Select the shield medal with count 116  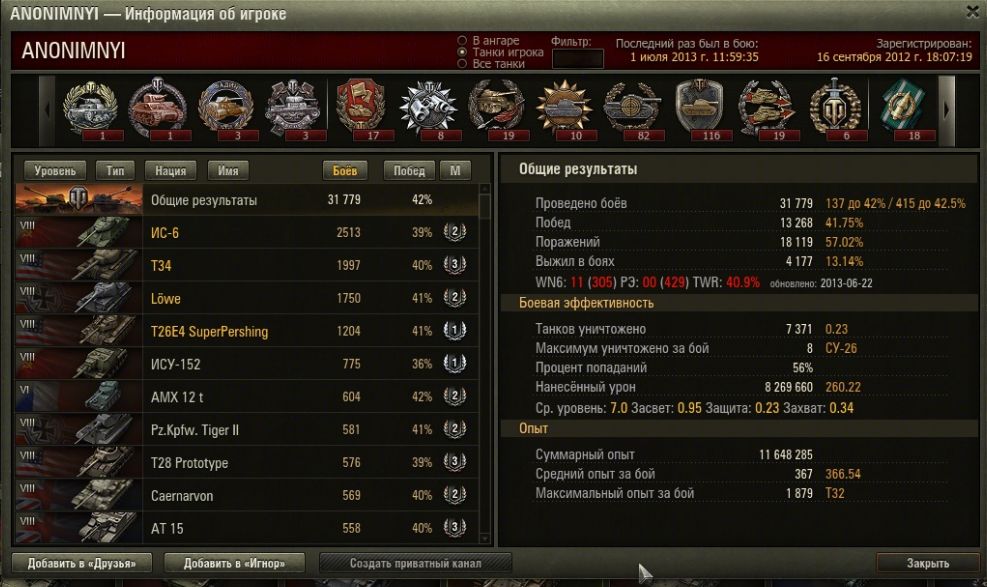pos(699,108)
